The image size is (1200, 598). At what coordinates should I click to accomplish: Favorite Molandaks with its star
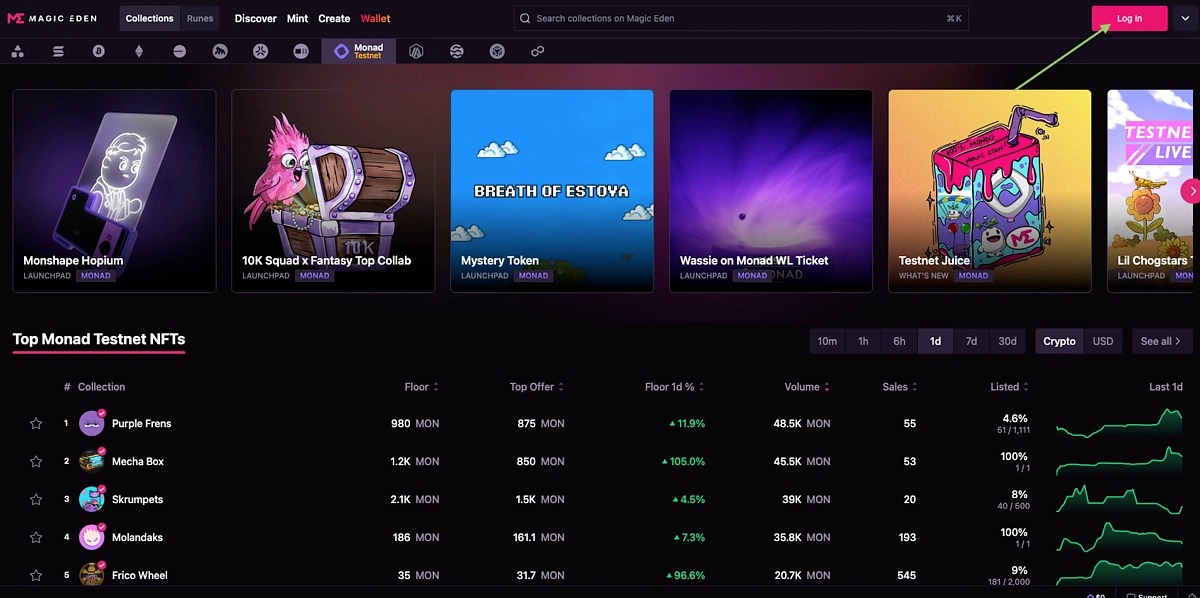pos(36,538)
